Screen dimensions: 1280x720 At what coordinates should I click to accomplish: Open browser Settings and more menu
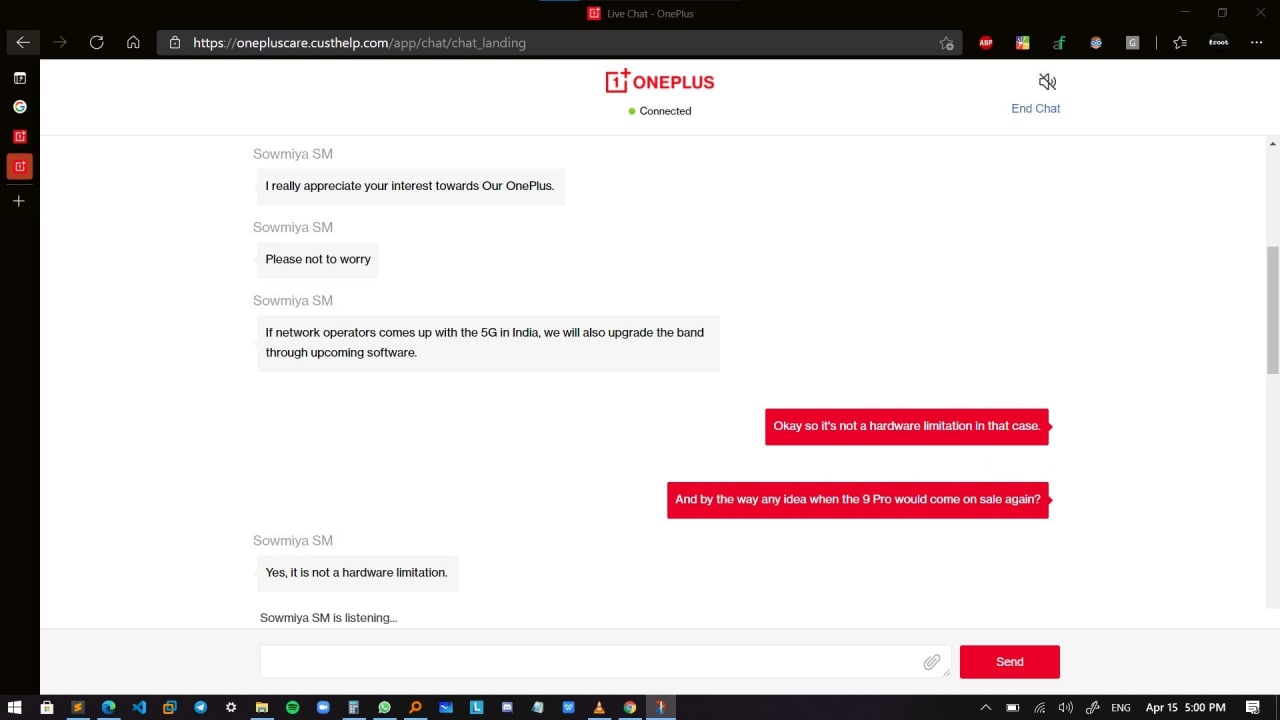tap(1257, 43)
